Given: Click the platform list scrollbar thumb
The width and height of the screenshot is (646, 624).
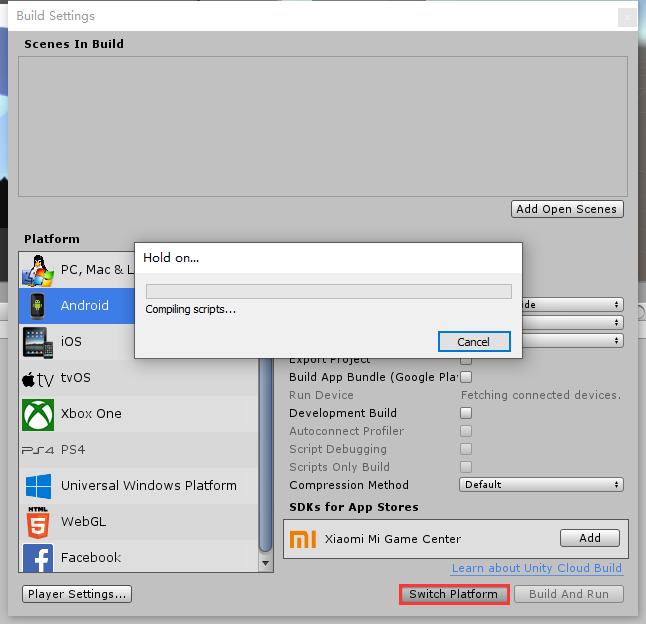Looking at the screenshot, I should click(x=266, y=455).
